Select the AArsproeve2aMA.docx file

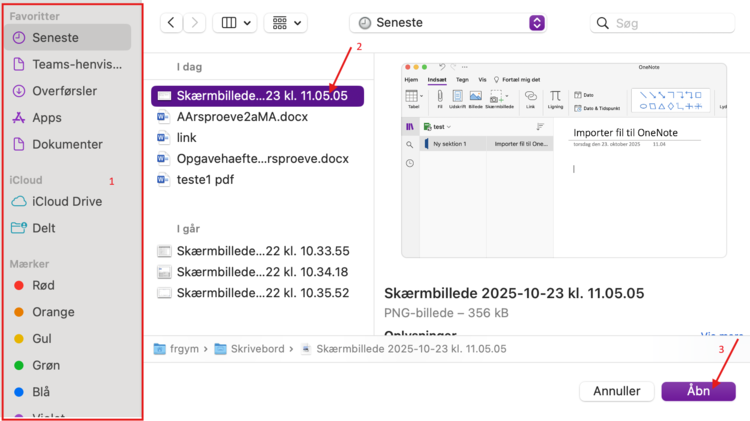click(x=242, y=117)
